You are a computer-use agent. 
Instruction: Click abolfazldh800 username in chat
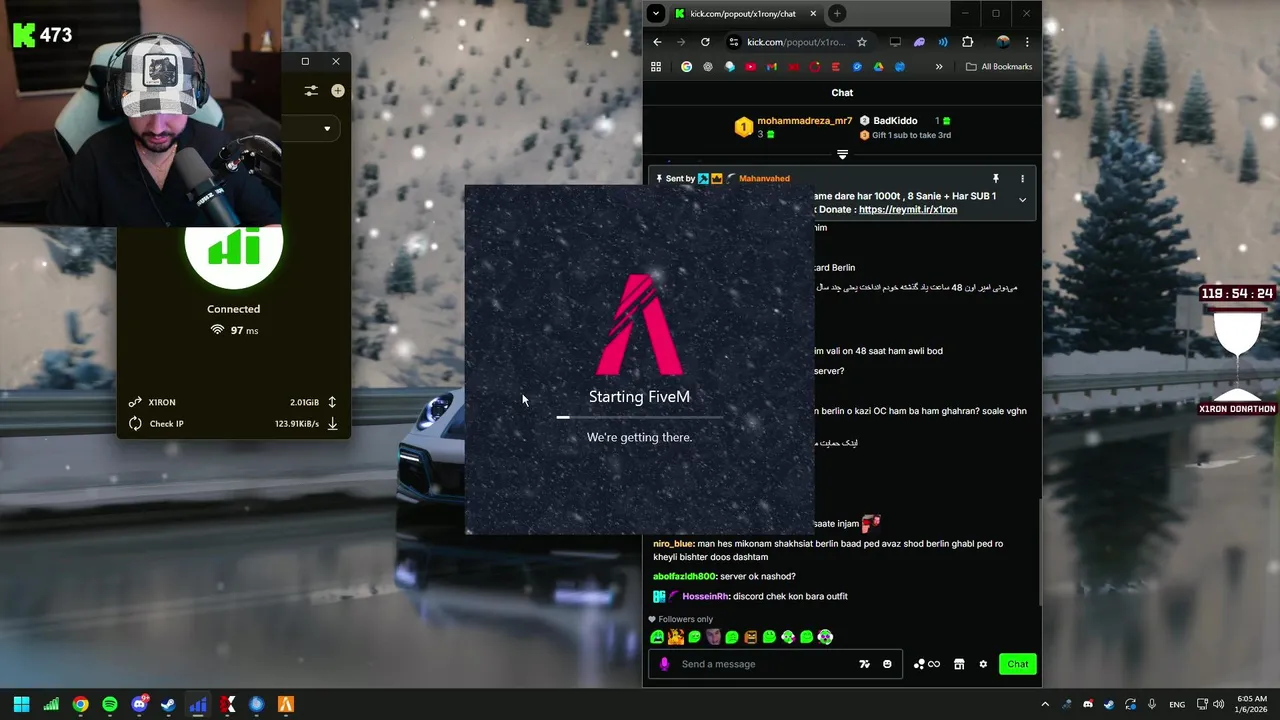tap(684, 577)
